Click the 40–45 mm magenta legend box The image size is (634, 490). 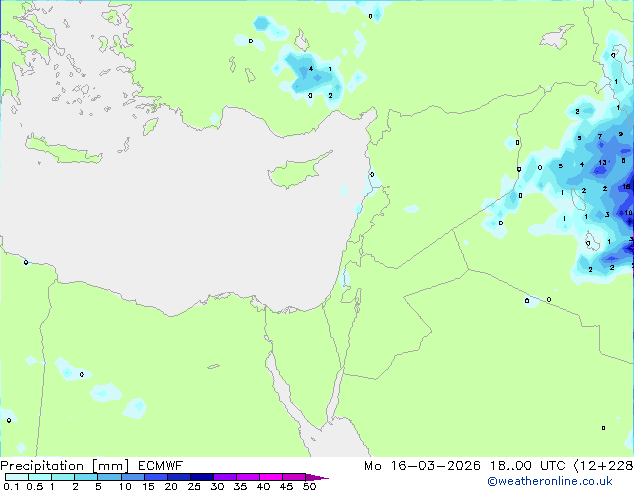coord(271,477)
